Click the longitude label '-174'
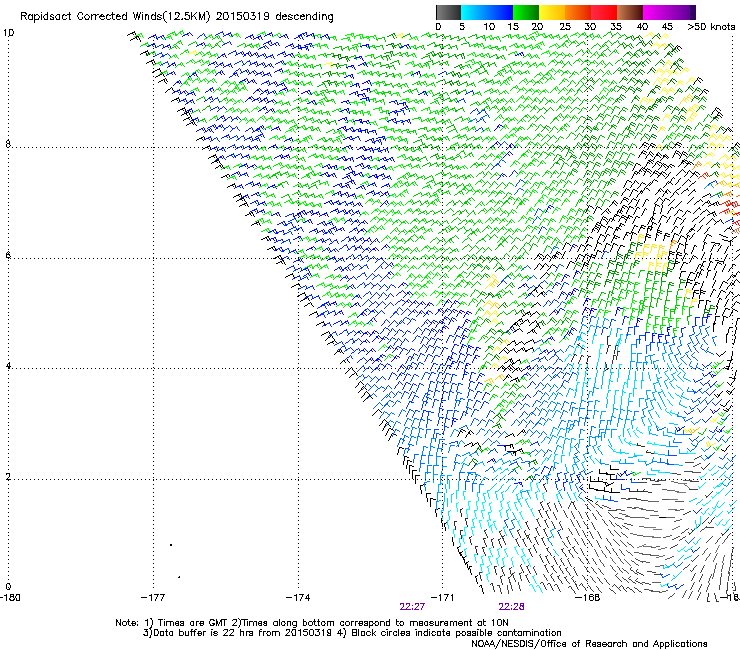This screenshot has width=740, height=650. pos(298,598)
